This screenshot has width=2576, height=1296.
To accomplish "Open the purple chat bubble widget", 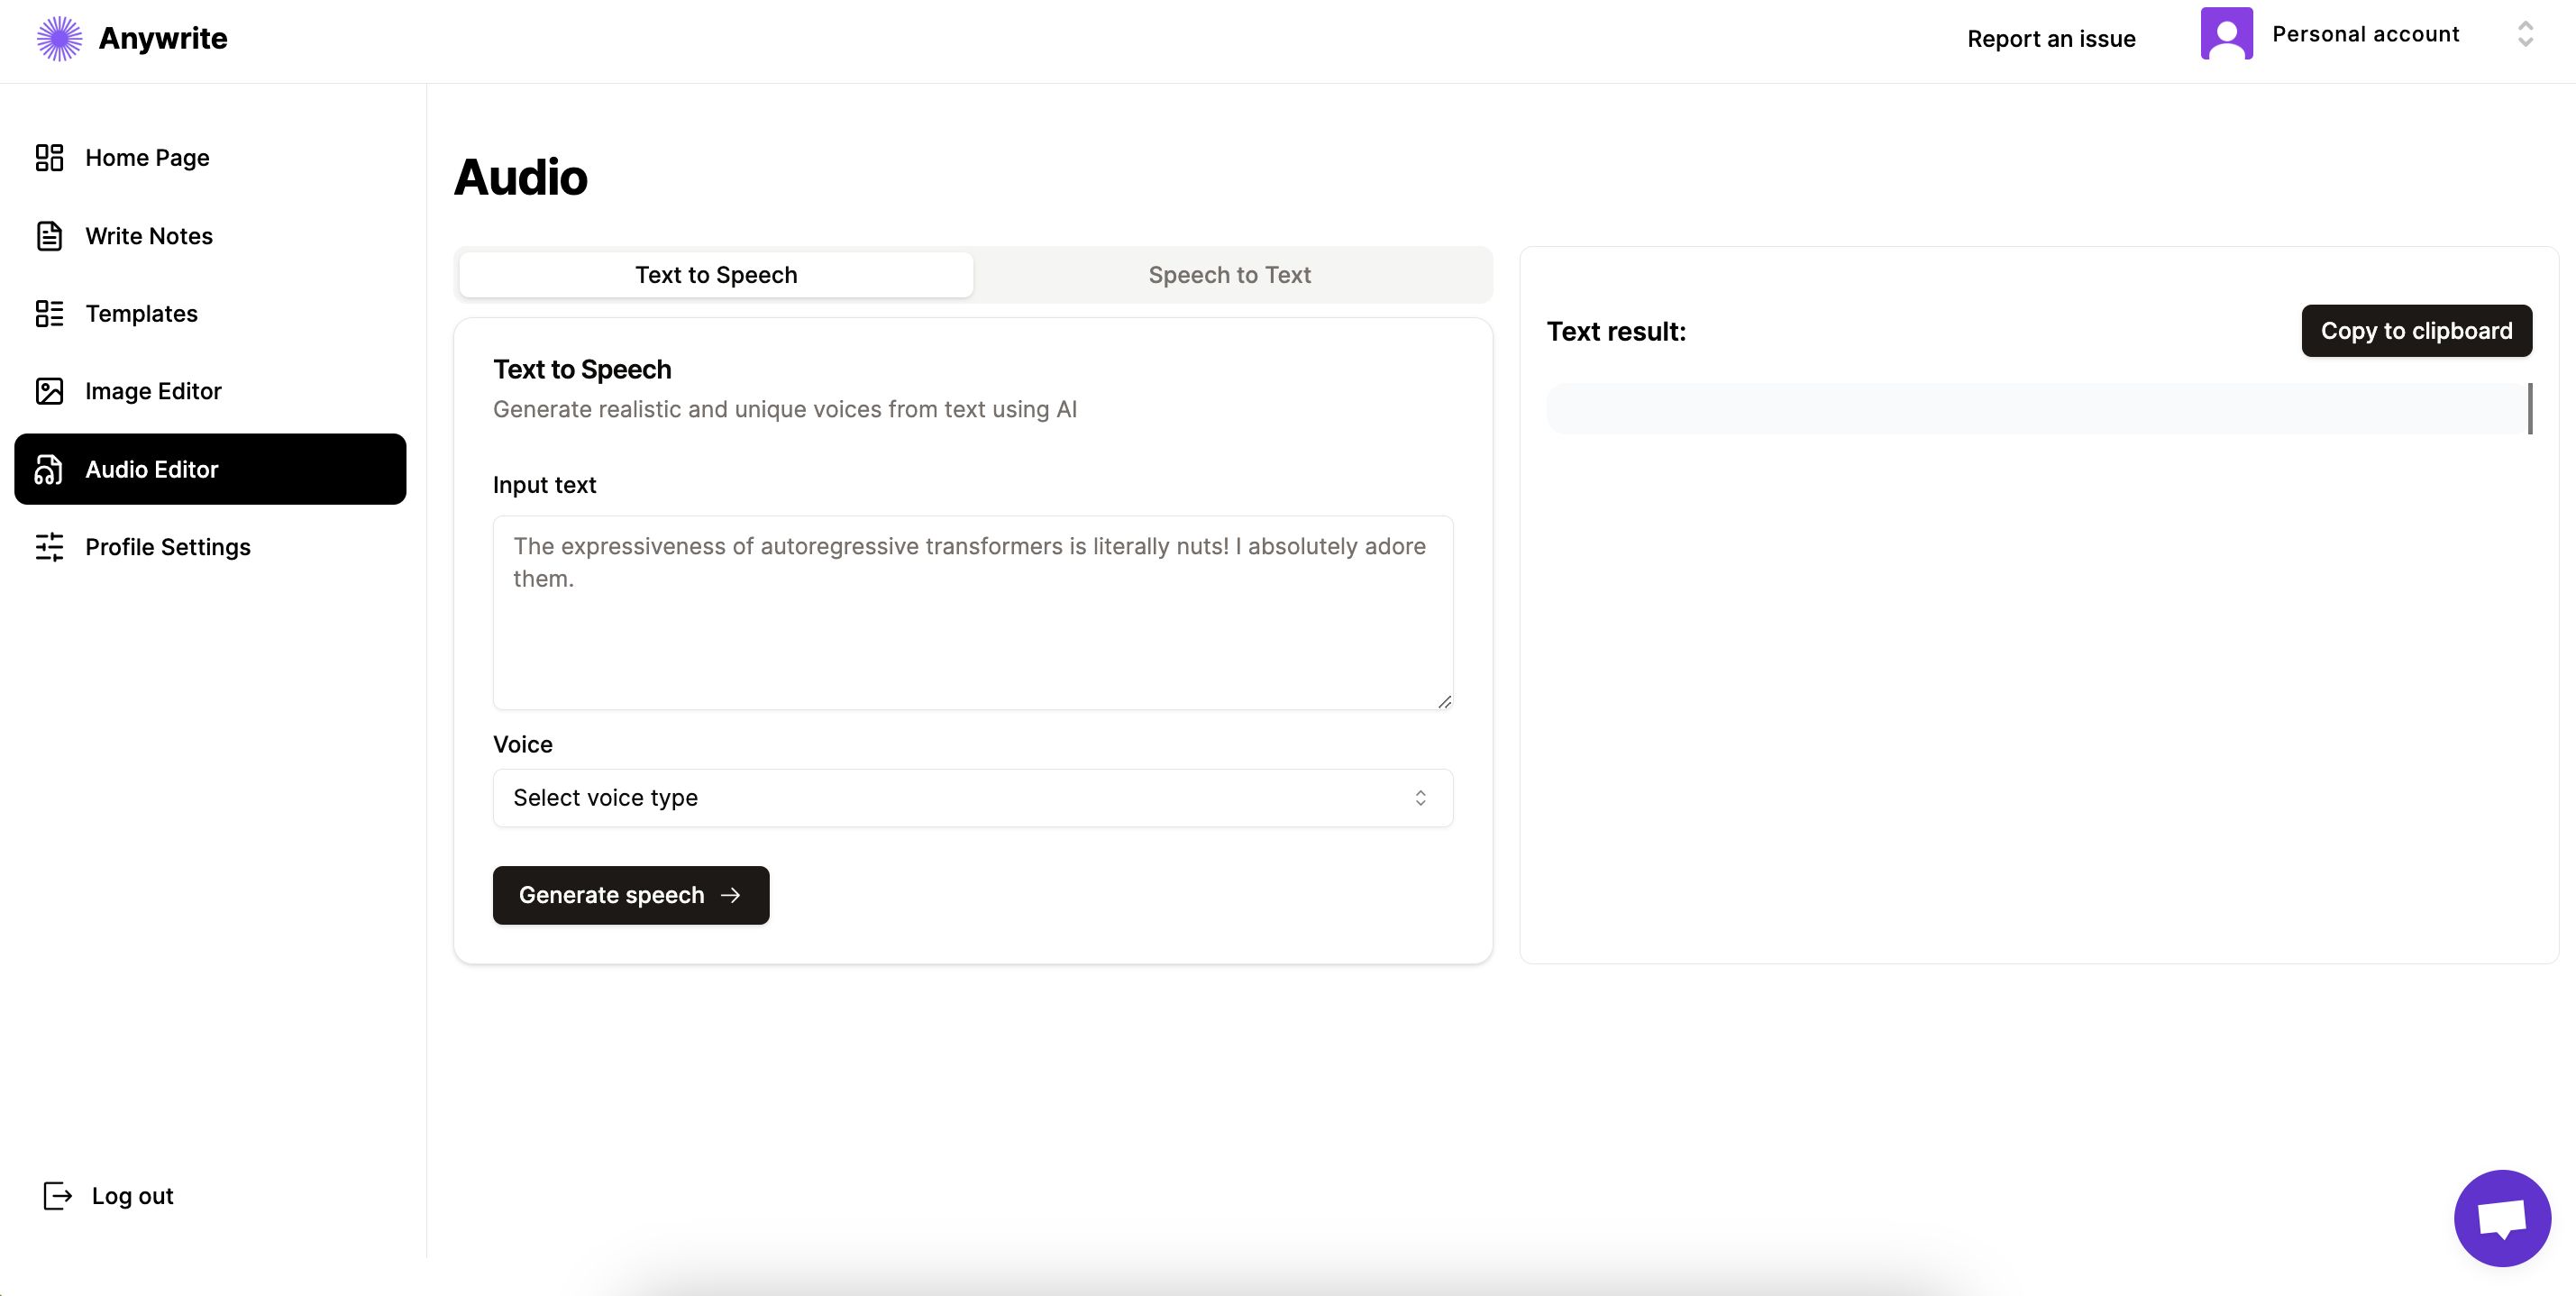I will [x=2502, y=1218].
